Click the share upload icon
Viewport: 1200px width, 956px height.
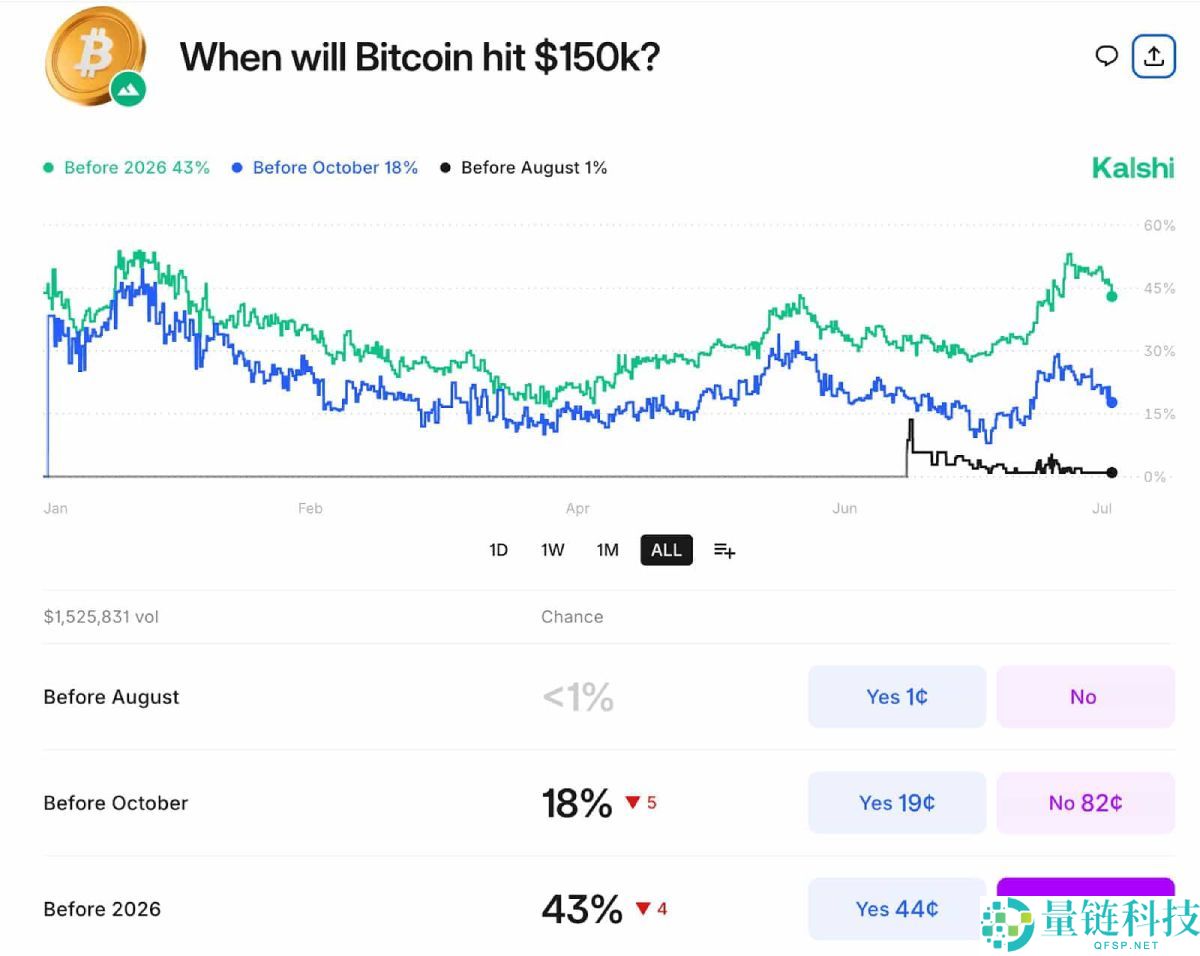click(x=1153, y=56)
